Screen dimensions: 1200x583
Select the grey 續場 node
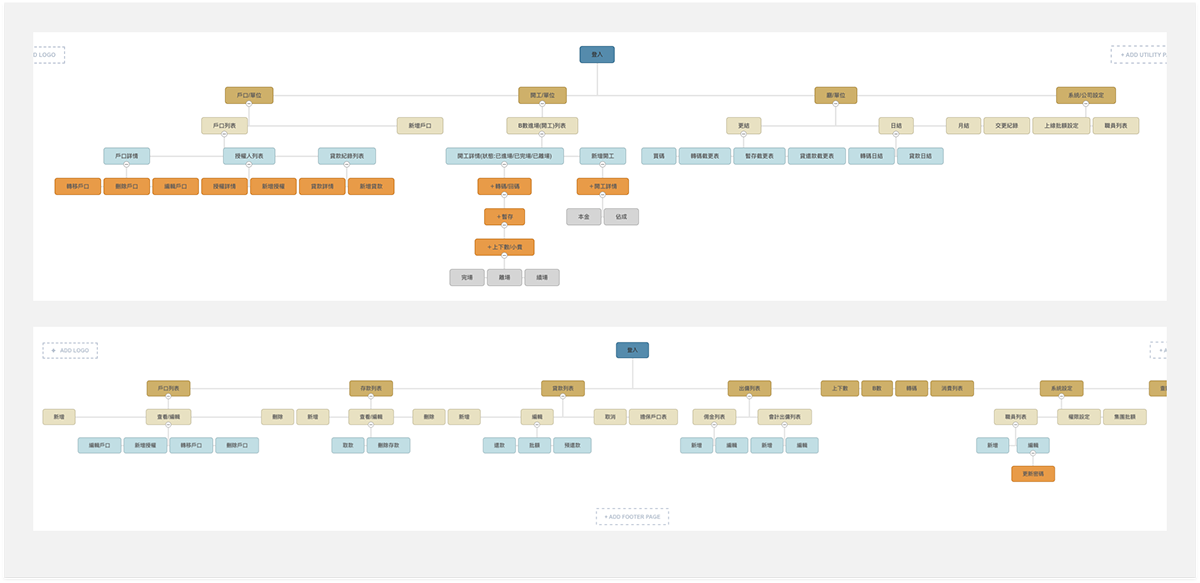(x=542, y=278)
